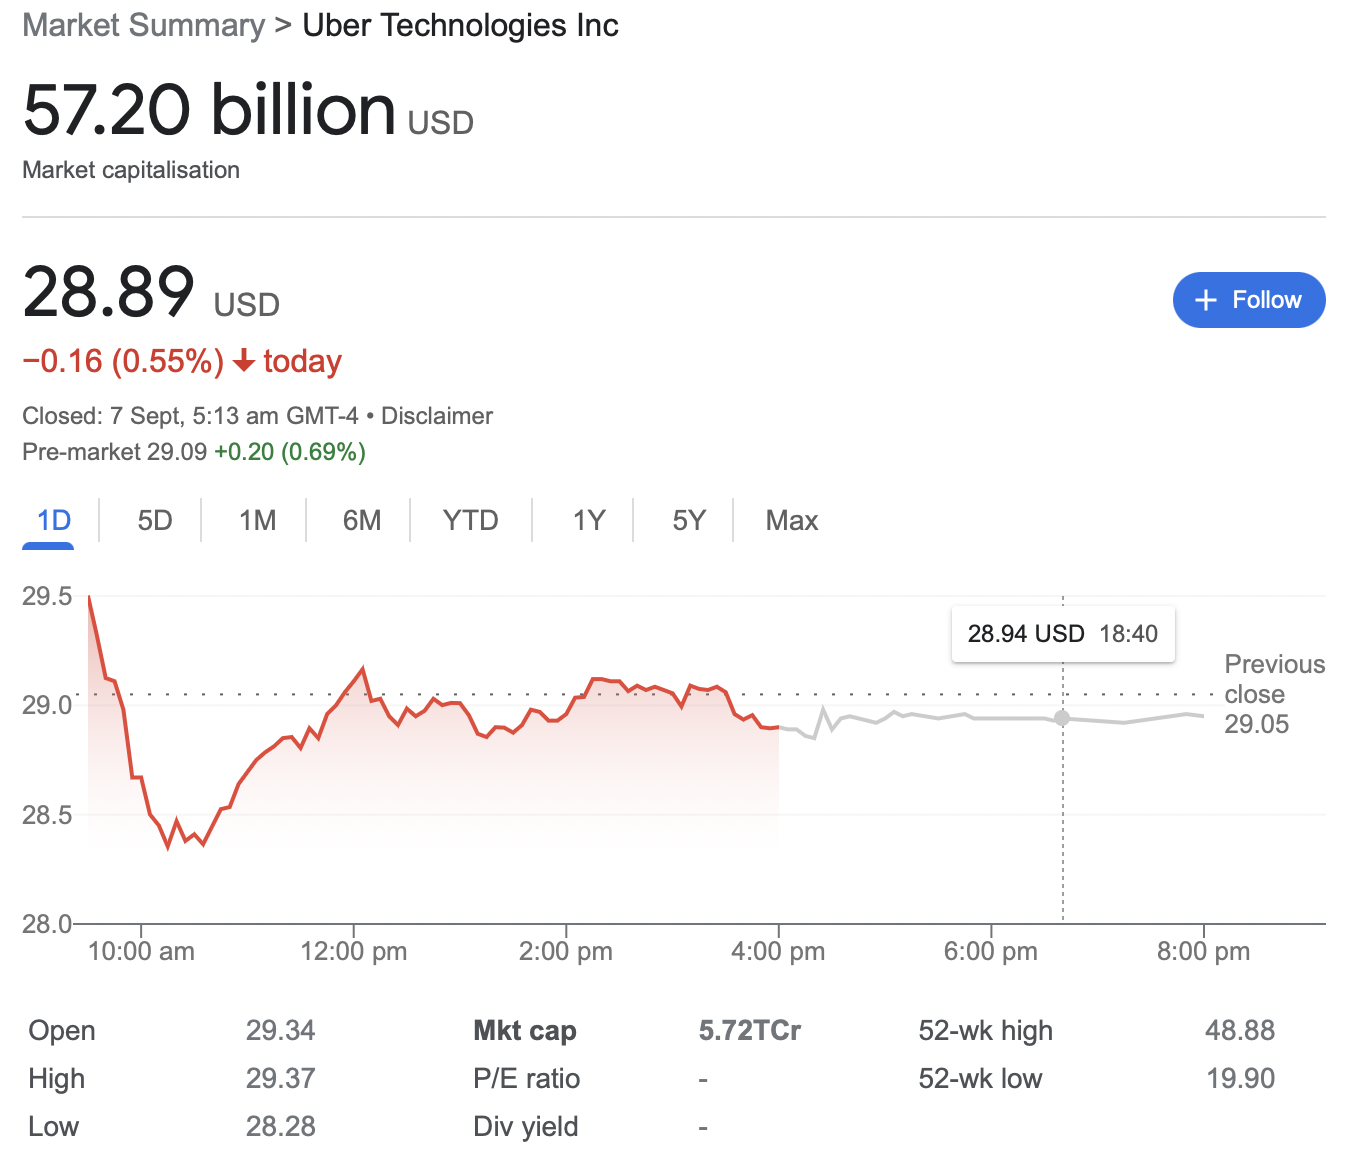Click the Follow button
This screenshot has height=1154, width=1348.
click(x=1249, y=300)
